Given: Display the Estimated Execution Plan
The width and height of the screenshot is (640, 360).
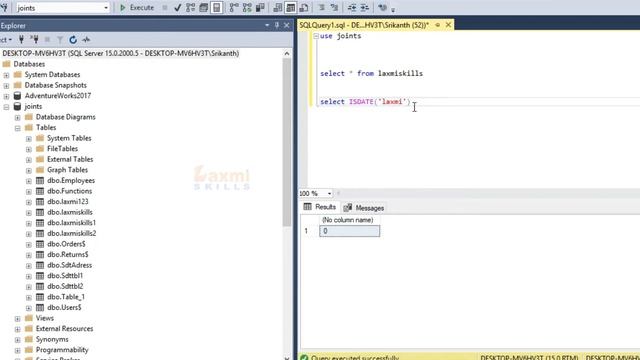Looking at the screenshot, I should (x=191, y=8).
